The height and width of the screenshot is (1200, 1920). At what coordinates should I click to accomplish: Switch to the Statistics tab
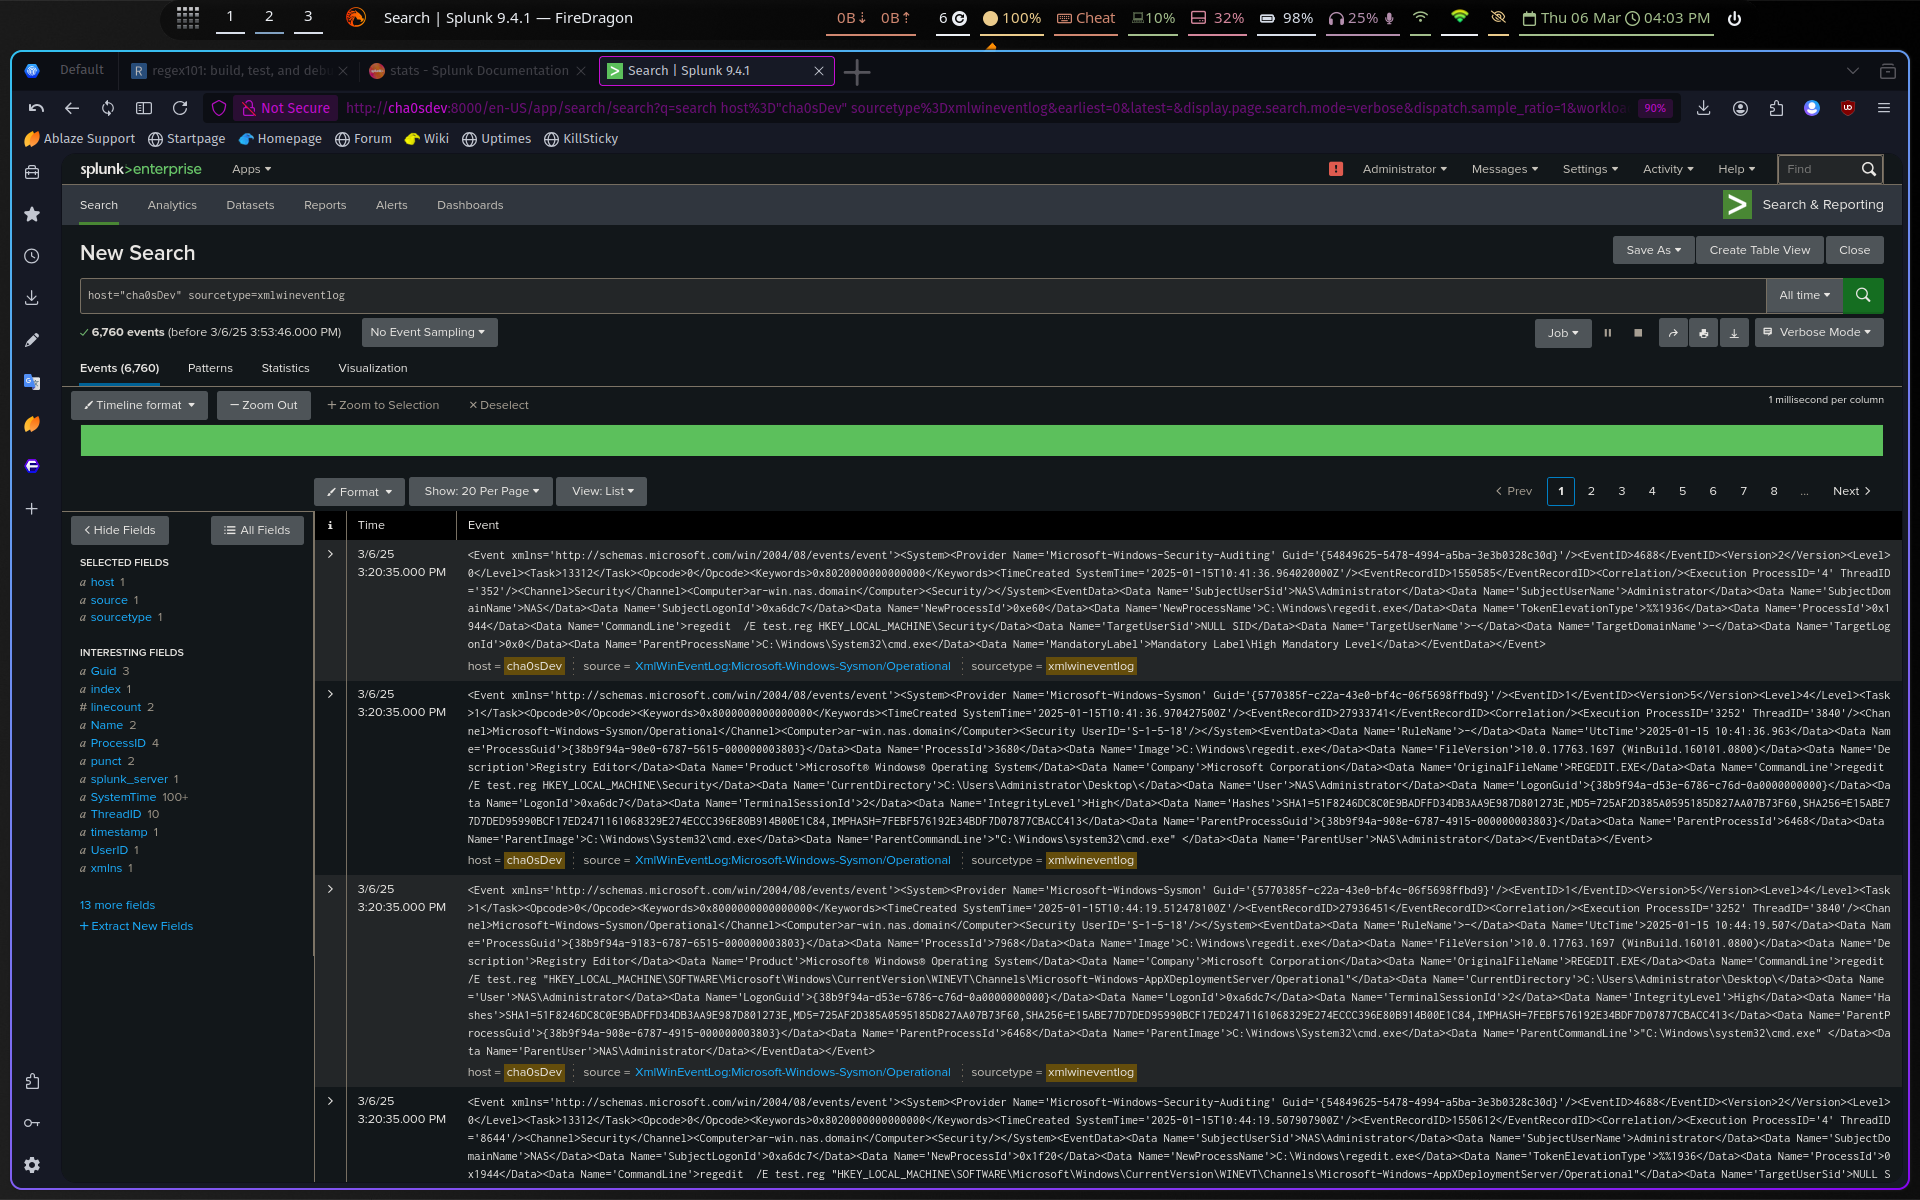(285, 368)
